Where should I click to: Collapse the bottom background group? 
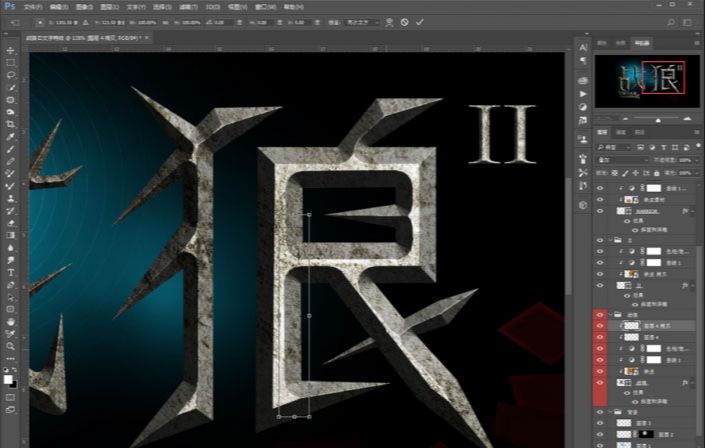610,412
